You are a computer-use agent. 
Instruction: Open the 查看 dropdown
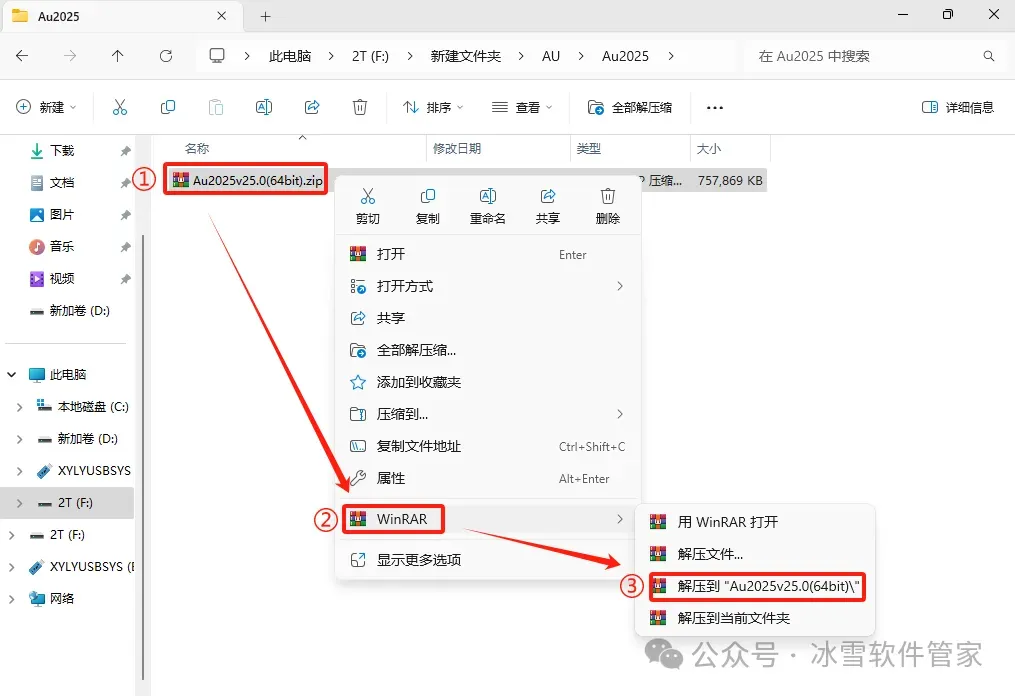coord(522,107)
